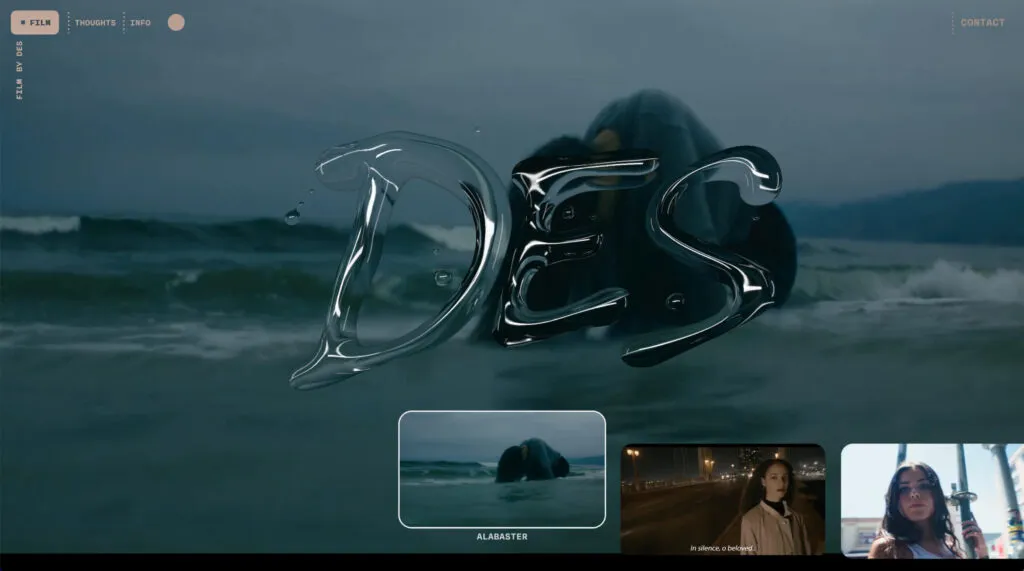Go to the INFO section
This screenshot has height=571, width=1024.
[140, 22]
